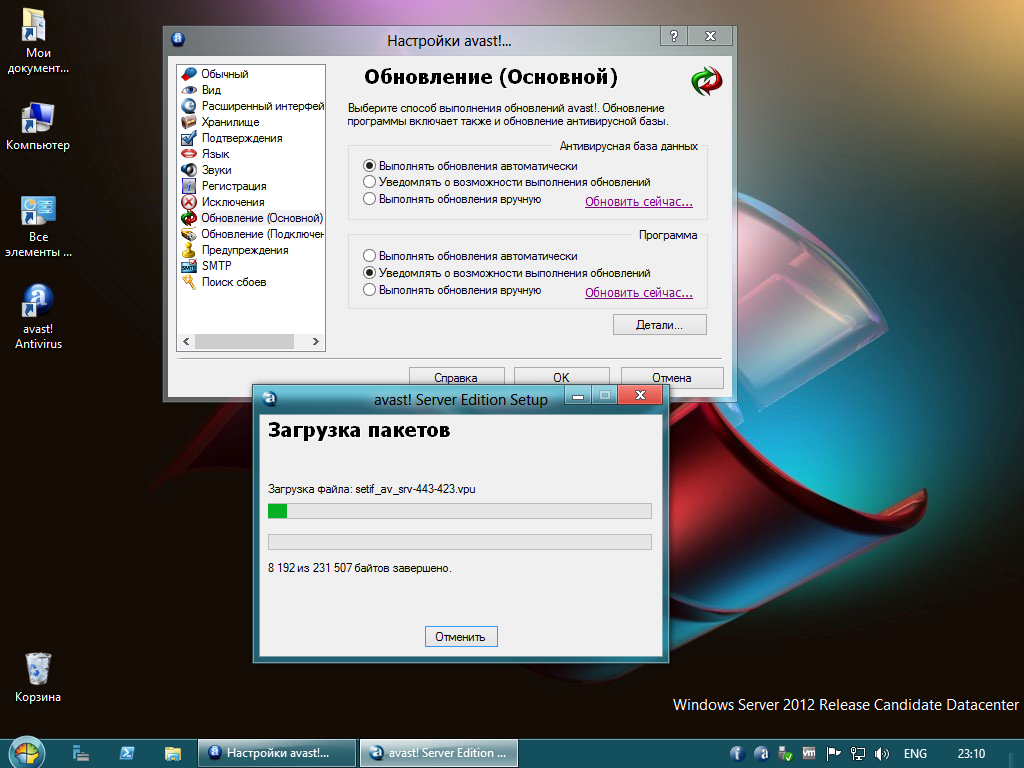Select the Обновление (Основной) arrows icon
The height and width of the screenshot is (768, 1024).
[189, 218]
